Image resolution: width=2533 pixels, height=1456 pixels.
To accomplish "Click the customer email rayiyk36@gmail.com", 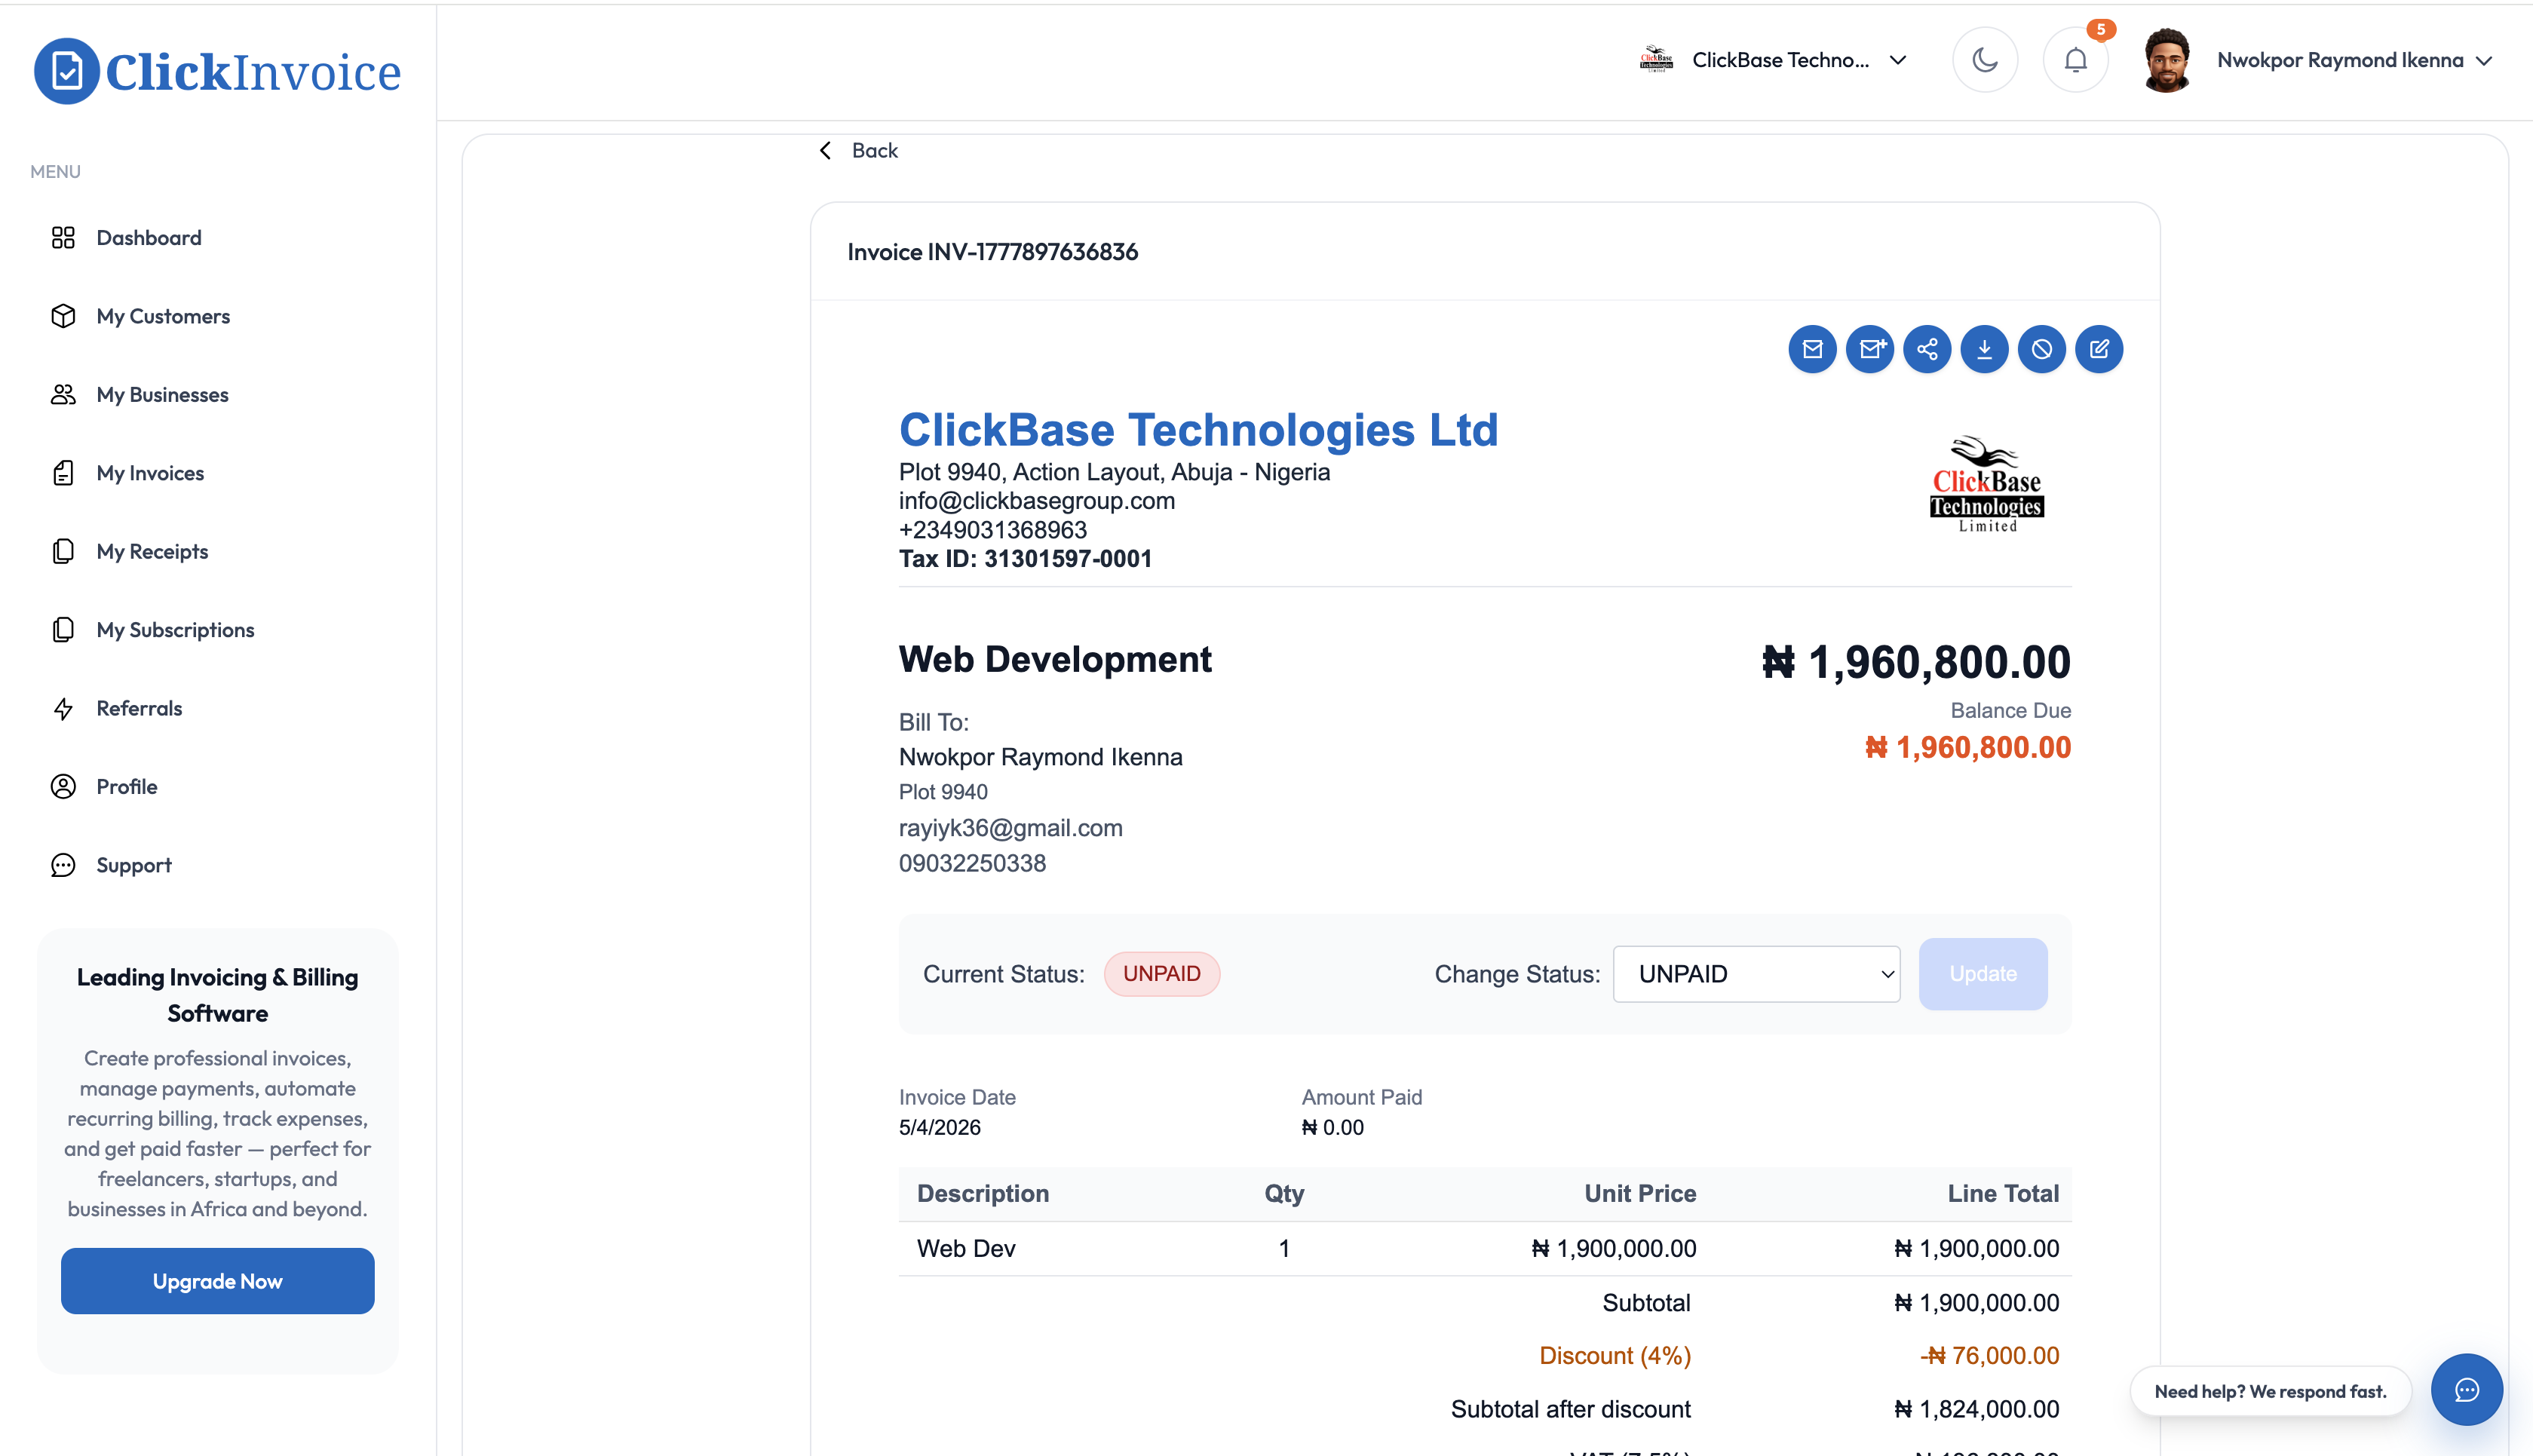I will pos(1010,828).
